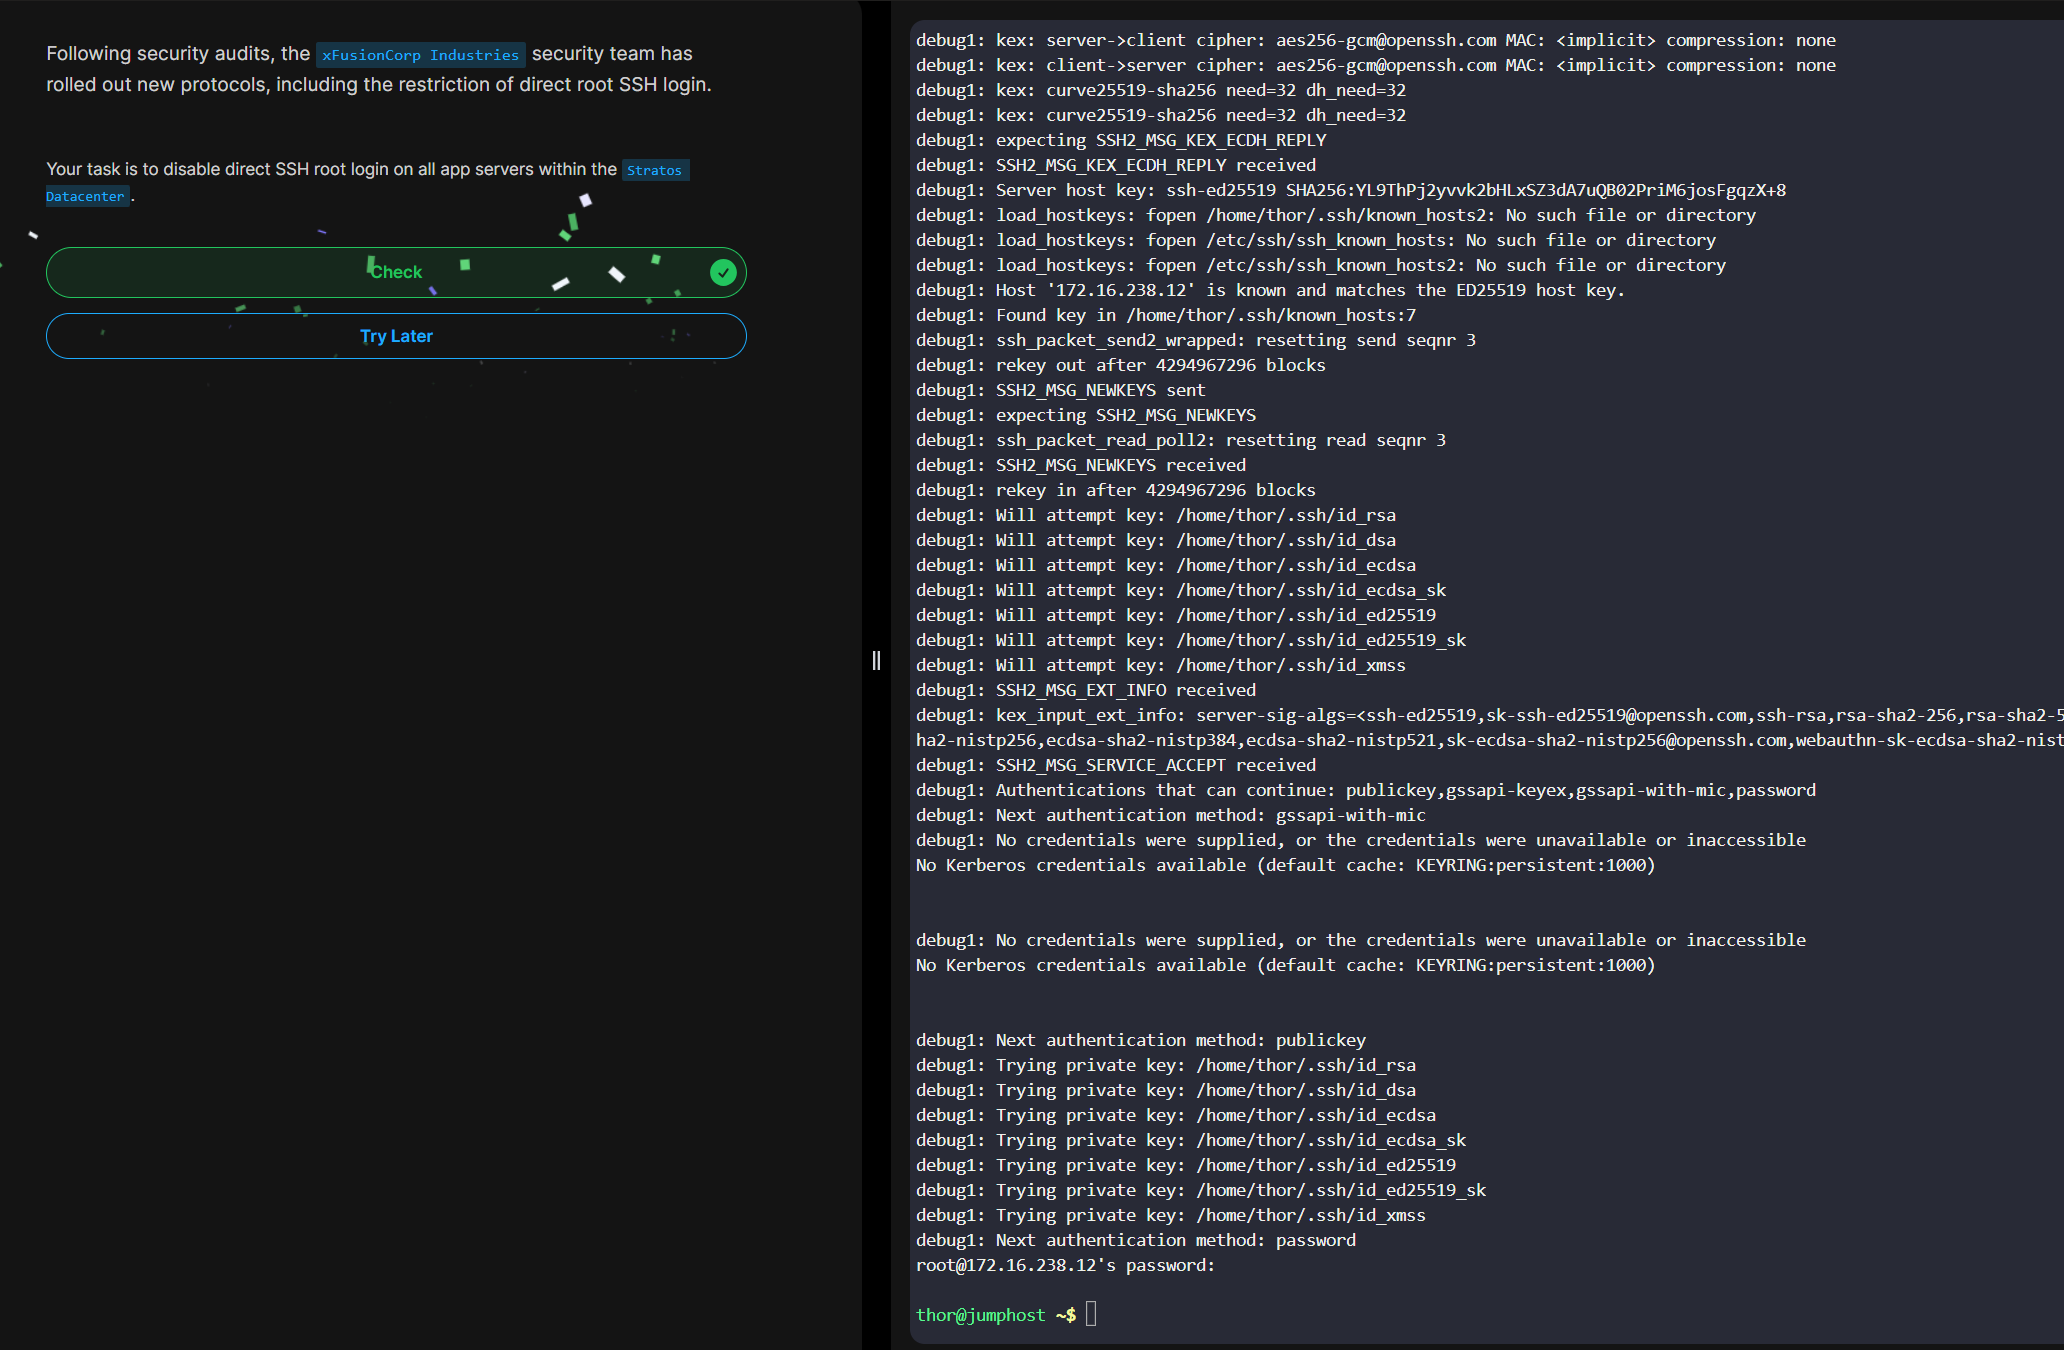Click the xFusionCorp Industries highlighted tag
The width and height of the screenshot is (2064, 1350).
[x=420, y=55]
